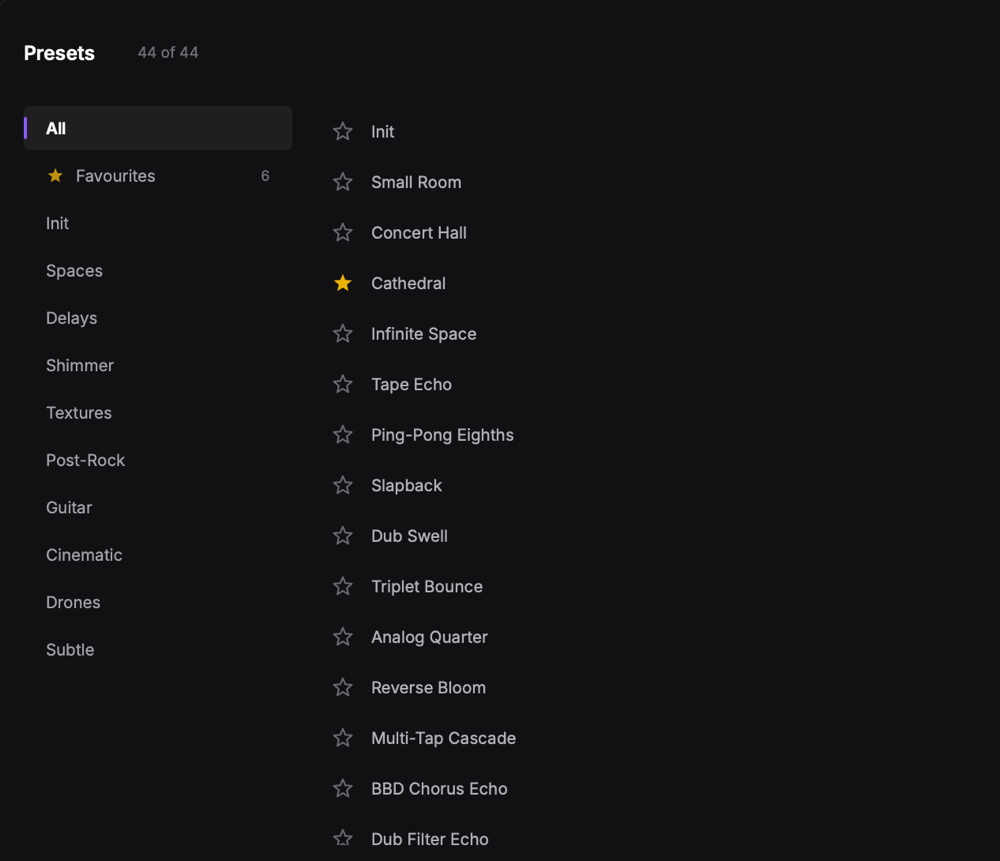Favourite the Slapback preset
Screen dimensions: 1000x861
point(342,485)
